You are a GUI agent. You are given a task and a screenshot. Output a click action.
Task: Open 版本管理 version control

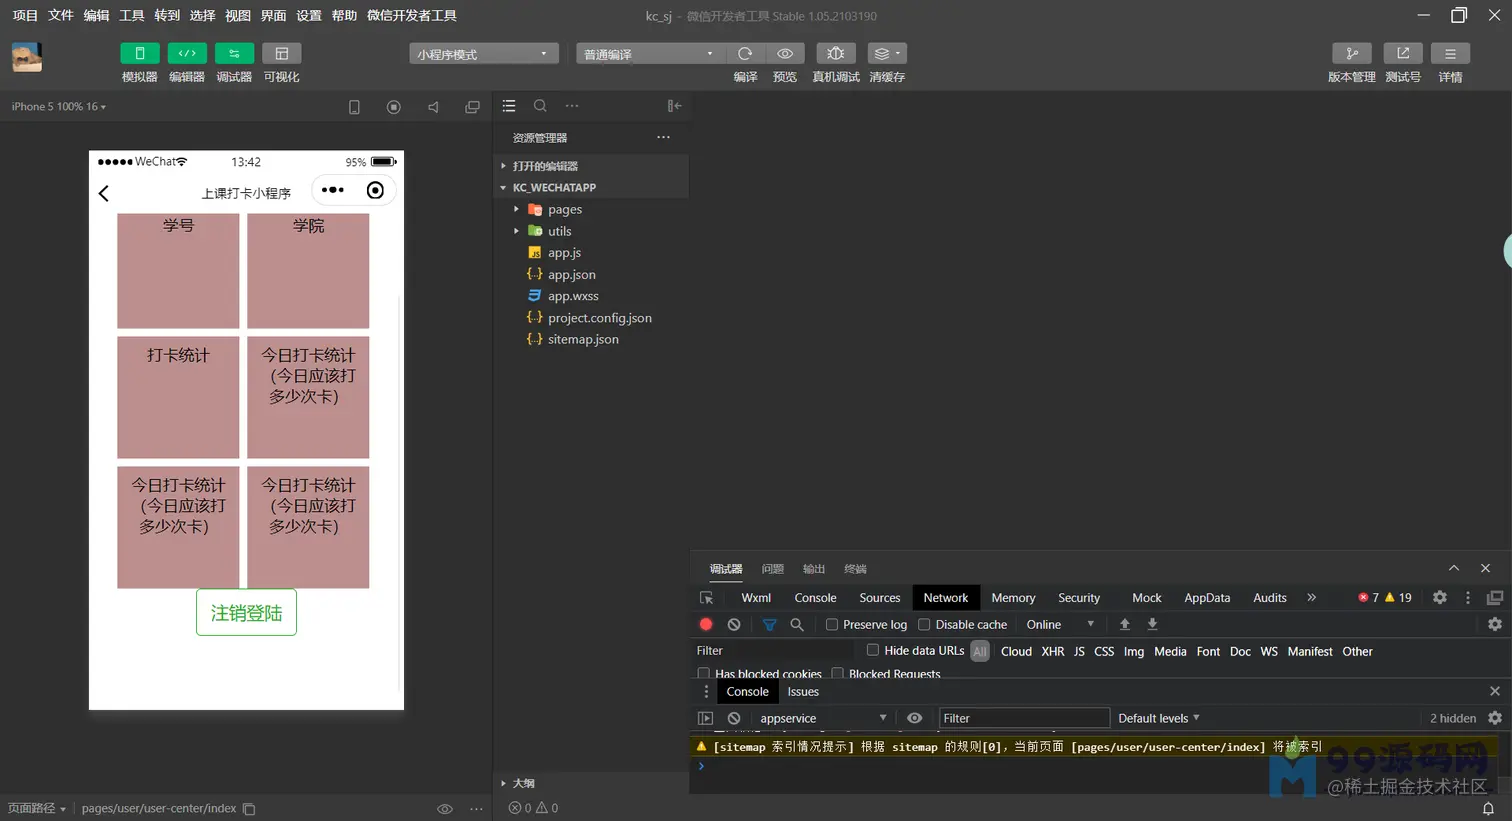pos(1352,53)
